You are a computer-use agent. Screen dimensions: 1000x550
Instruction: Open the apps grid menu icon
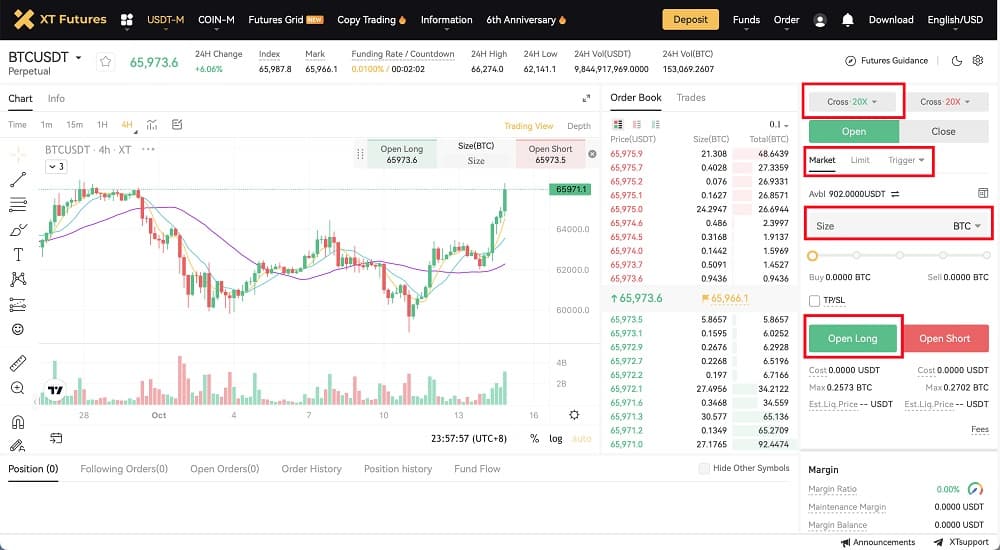pos(127,20)
